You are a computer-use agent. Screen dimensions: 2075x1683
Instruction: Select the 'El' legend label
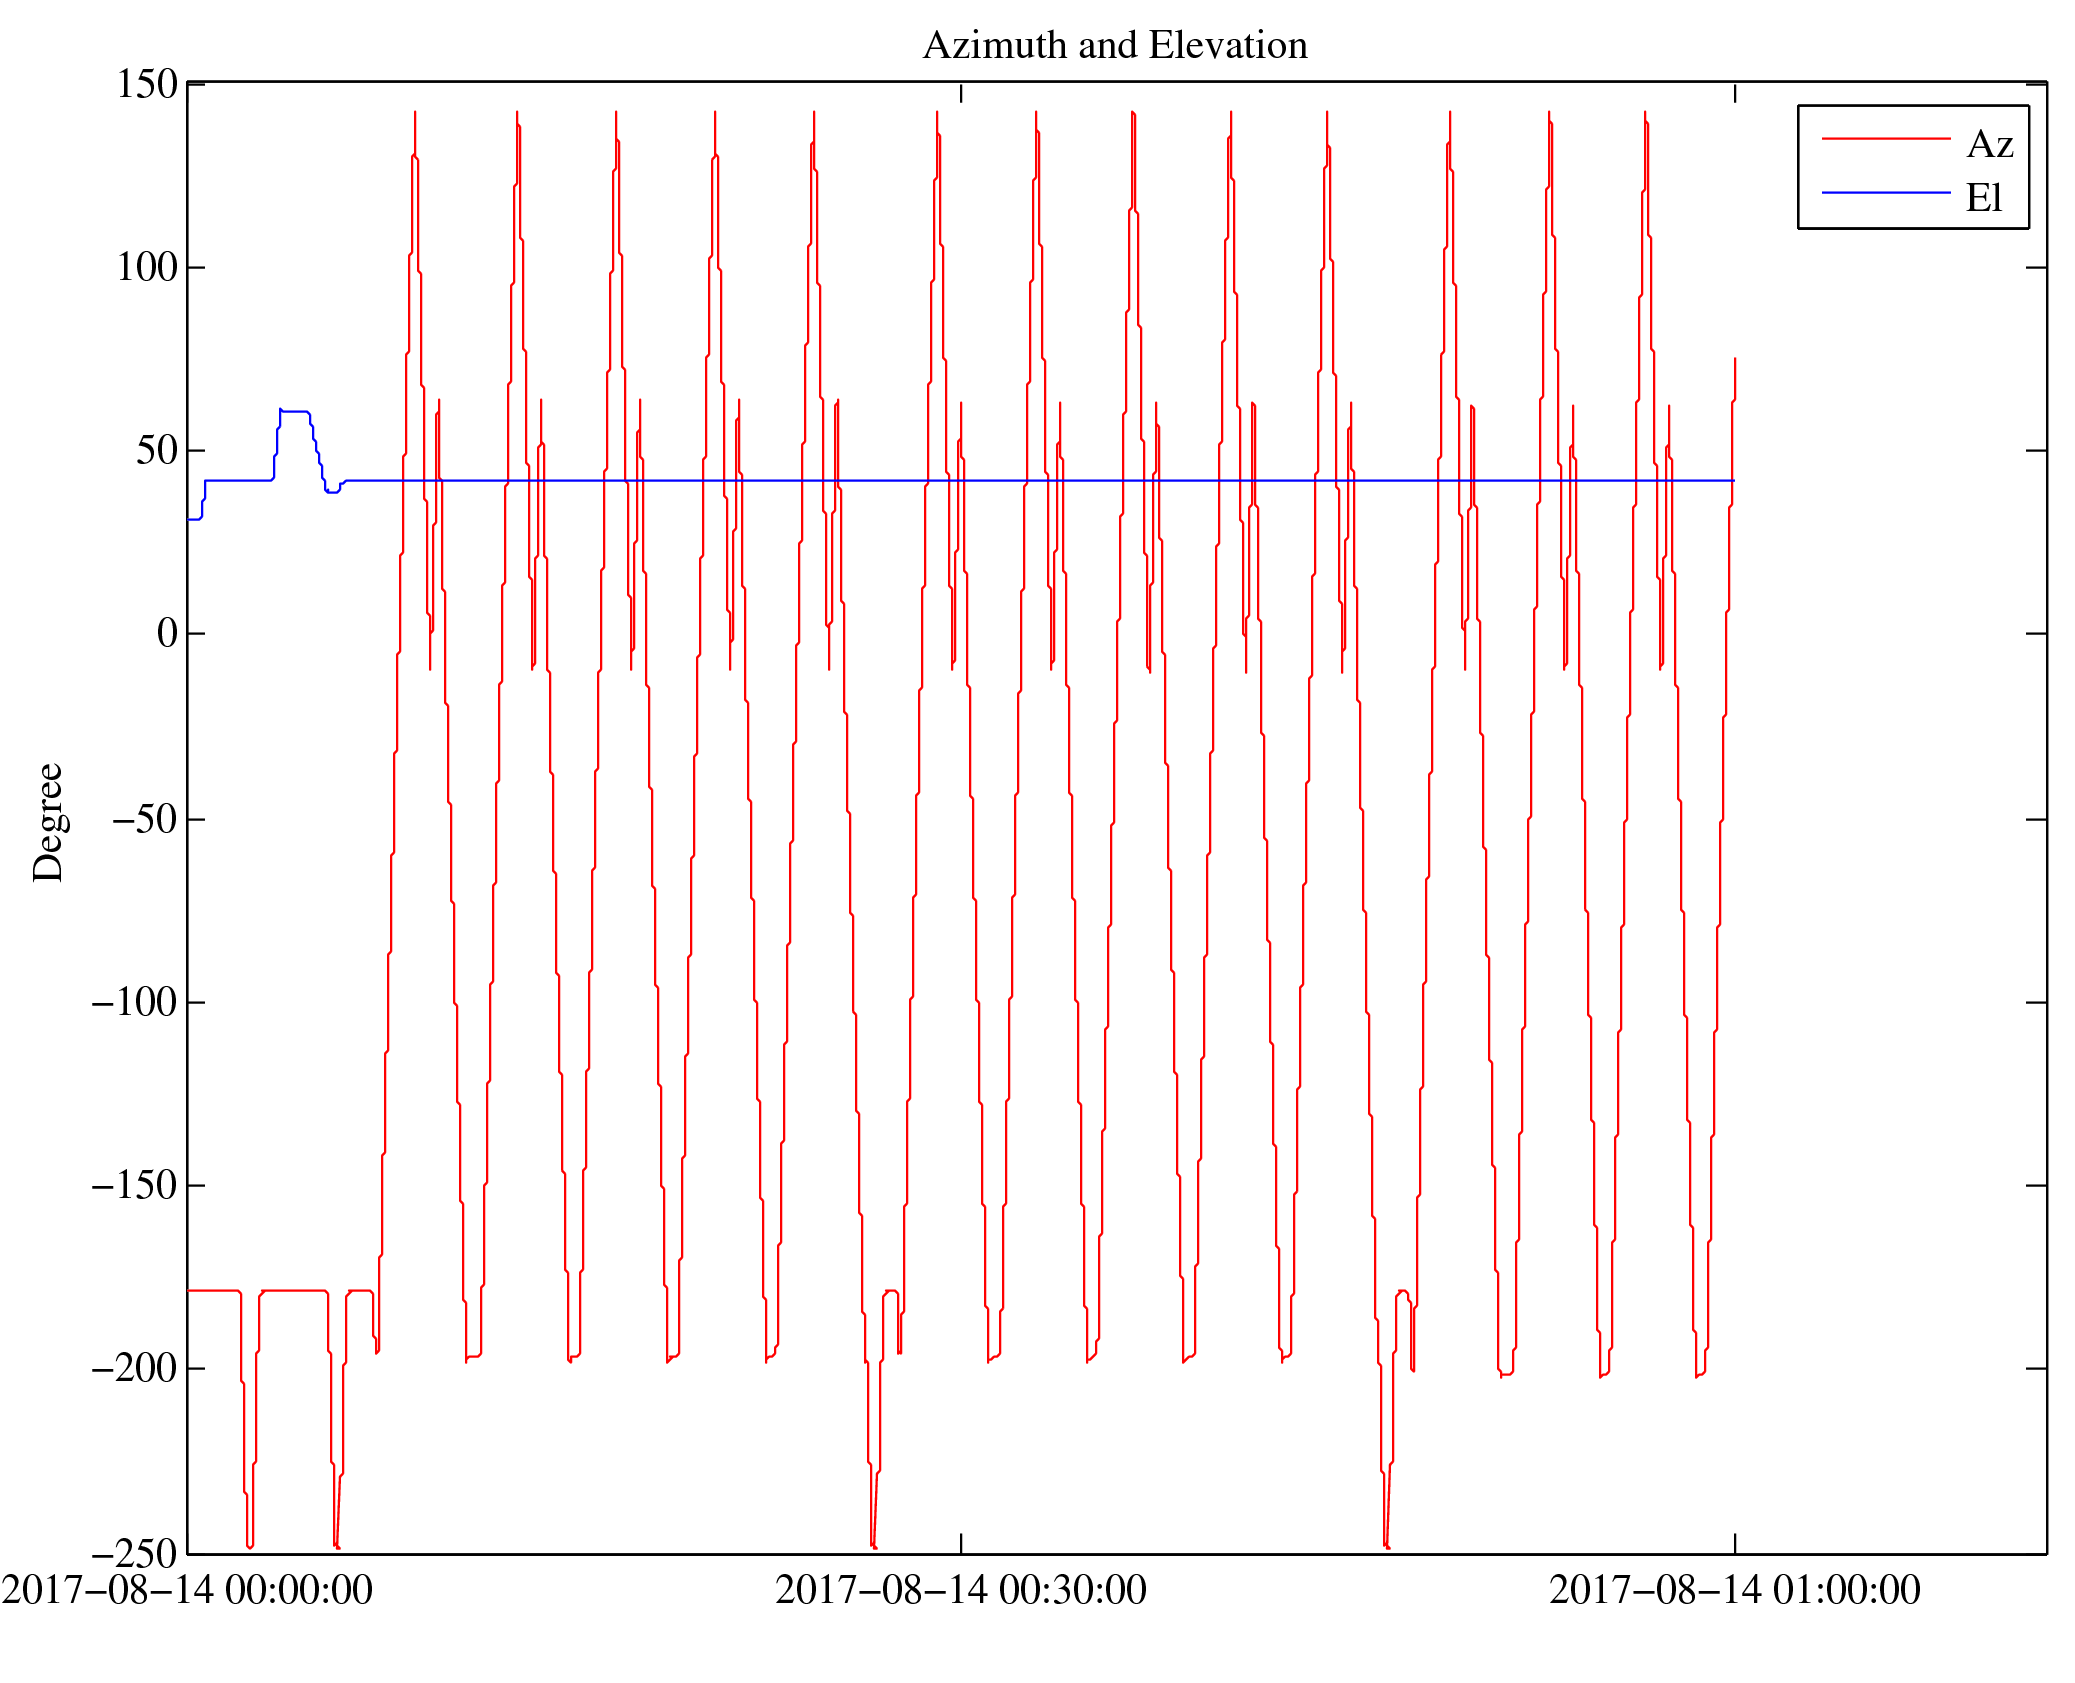click(1984, 198)
